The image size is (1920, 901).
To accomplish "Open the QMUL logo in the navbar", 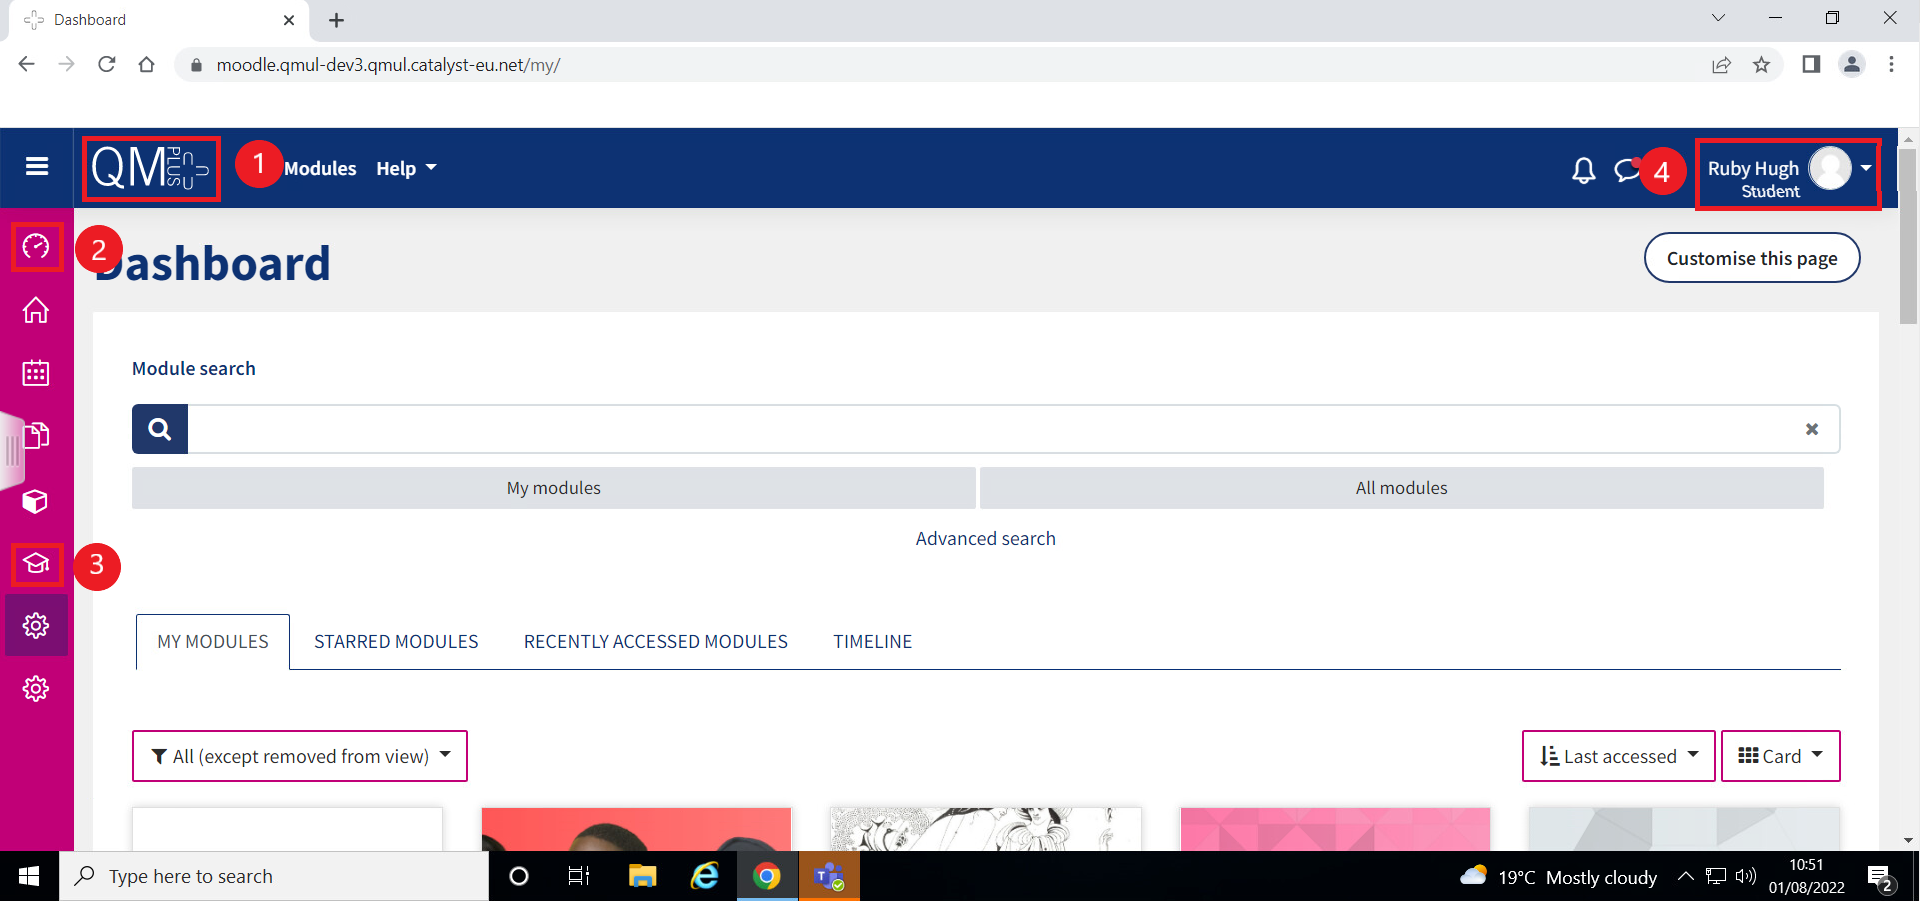I will (x=150, y=168).
